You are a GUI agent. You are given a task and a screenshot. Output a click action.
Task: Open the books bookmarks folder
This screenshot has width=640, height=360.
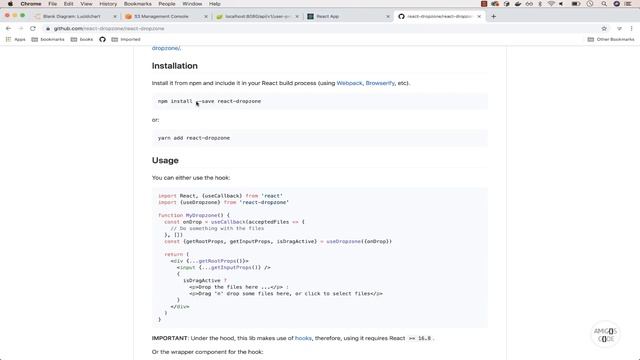pos(82,40)
